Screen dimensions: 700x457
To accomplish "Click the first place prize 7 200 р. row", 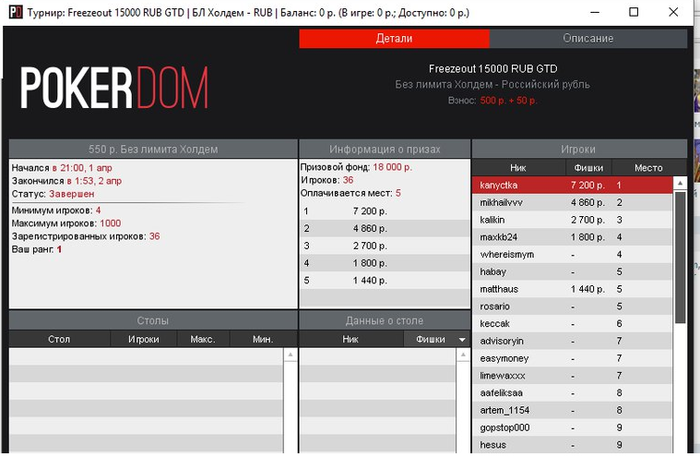I will point(385,211).
